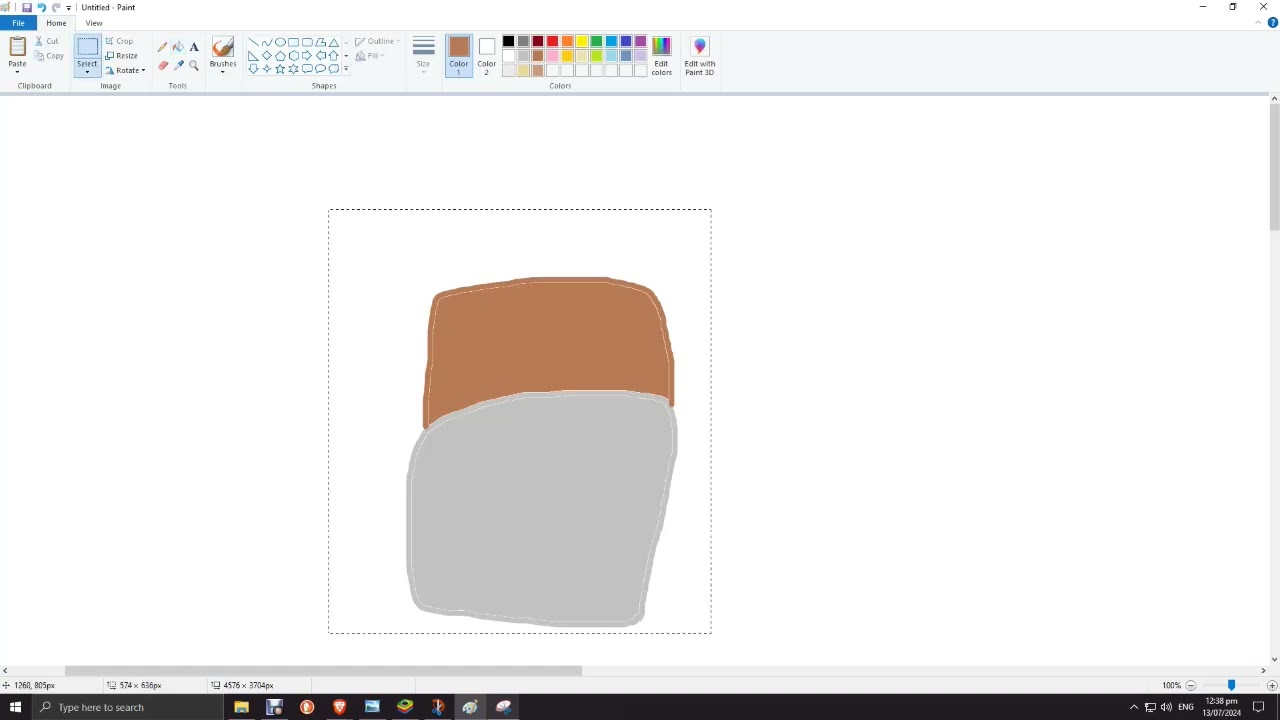
Task: Click the Copy button
Action: click(49, 56)
